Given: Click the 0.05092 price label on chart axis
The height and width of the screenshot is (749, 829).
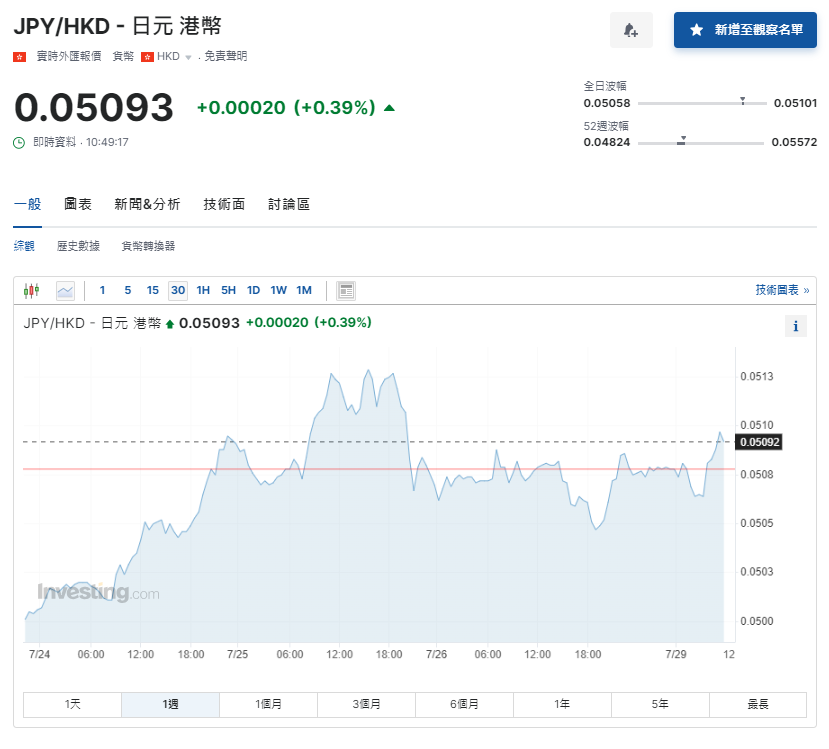Looking at the screenshot, I should pos(759,441).
